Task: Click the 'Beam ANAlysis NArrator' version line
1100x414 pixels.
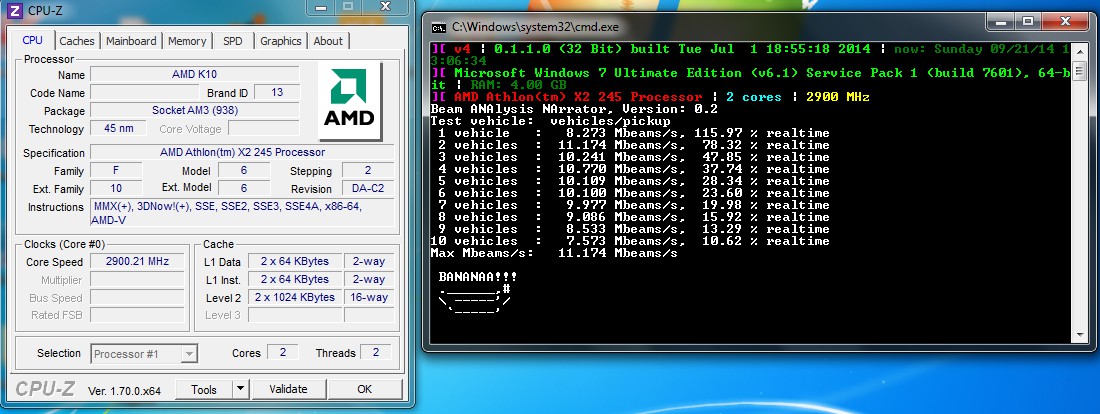Action: (x=574, y=109)
